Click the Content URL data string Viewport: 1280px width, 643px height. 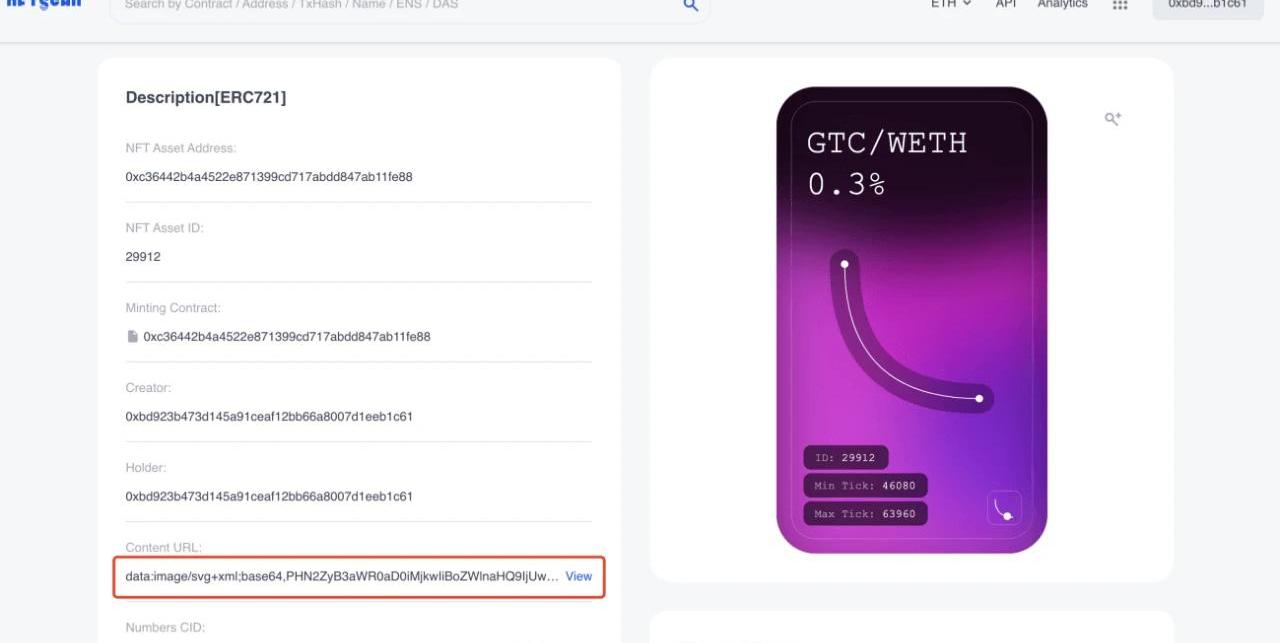pyautogui.click(x=341, y=577)
